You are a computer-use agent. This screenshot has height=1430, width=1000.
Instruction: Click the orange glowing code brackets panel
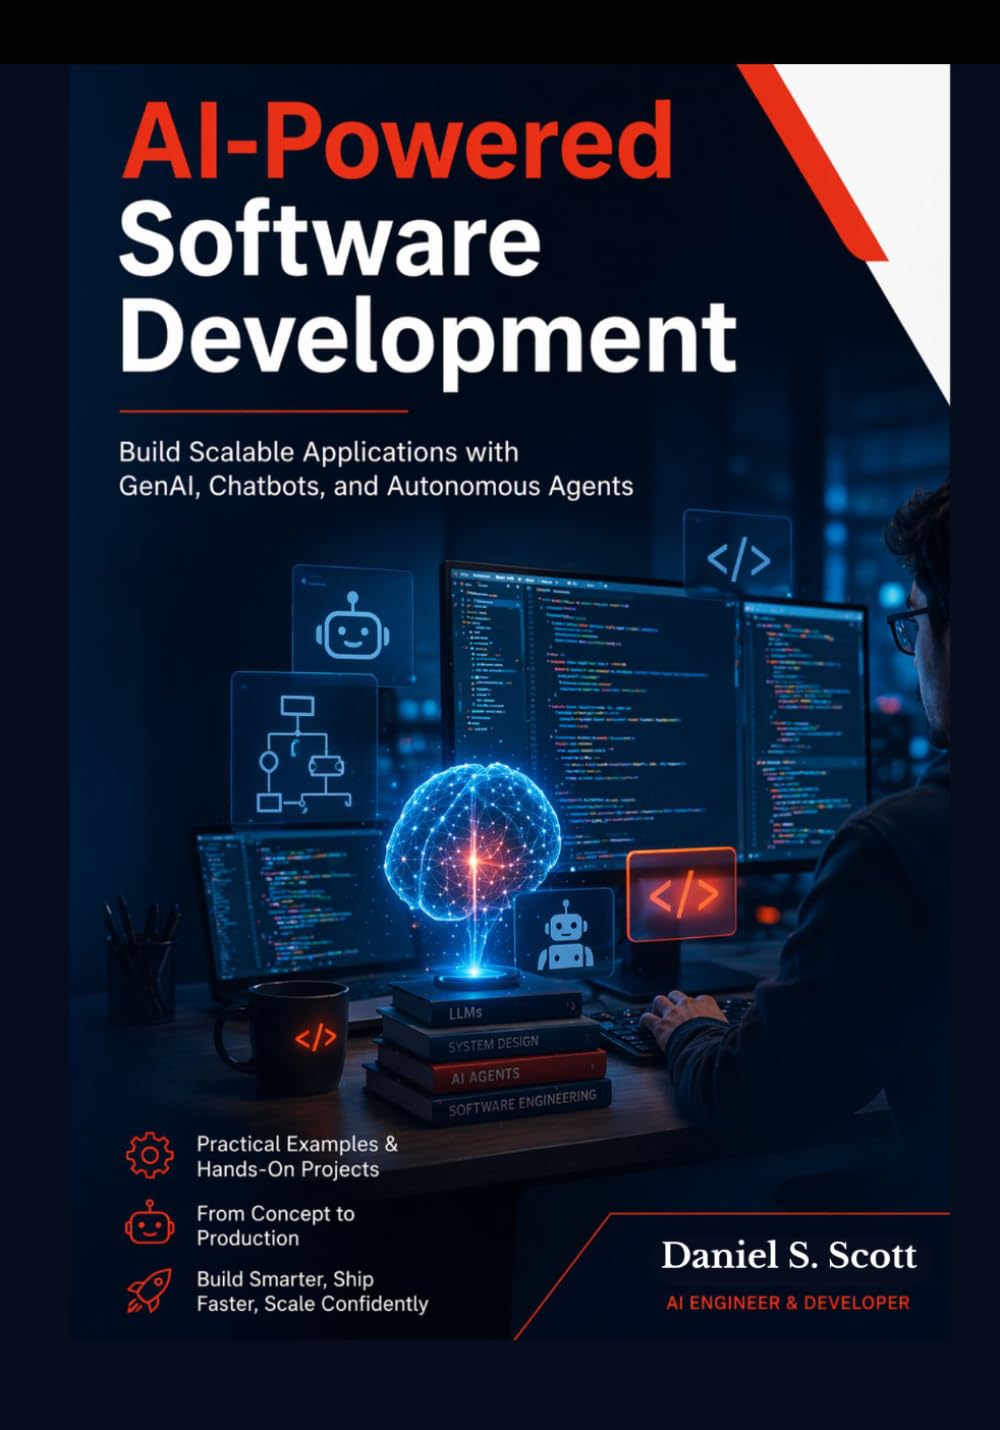[683, 895]
